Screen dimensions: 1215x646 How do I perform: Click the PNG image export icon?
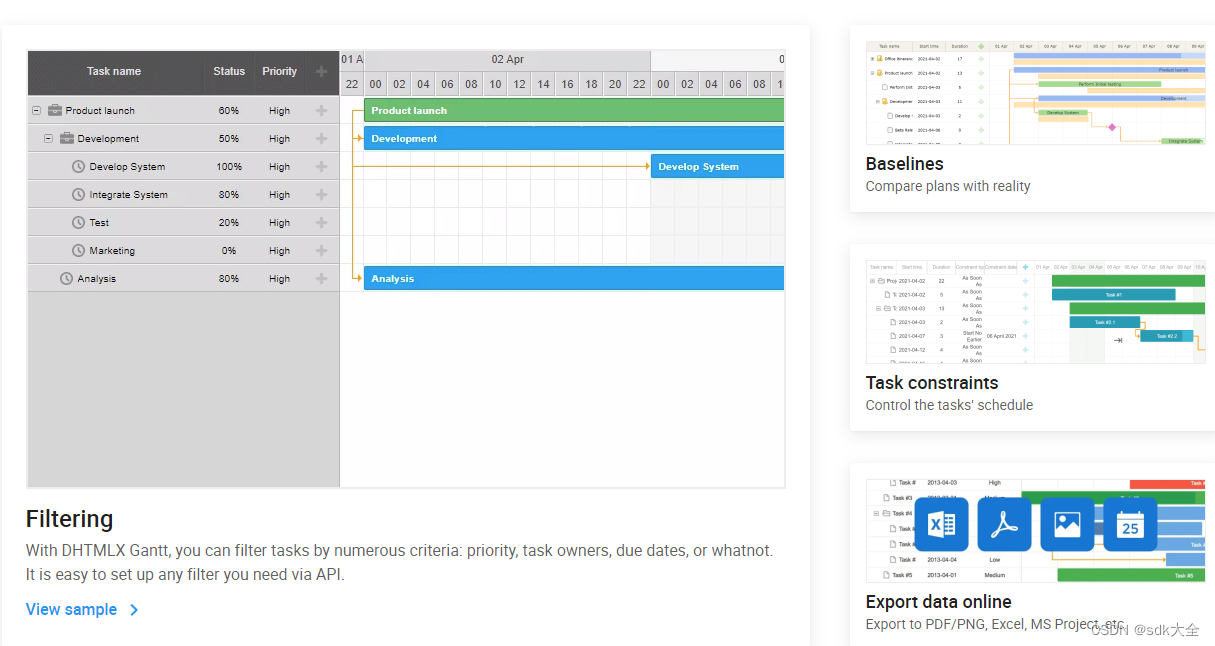(1067, 525)
